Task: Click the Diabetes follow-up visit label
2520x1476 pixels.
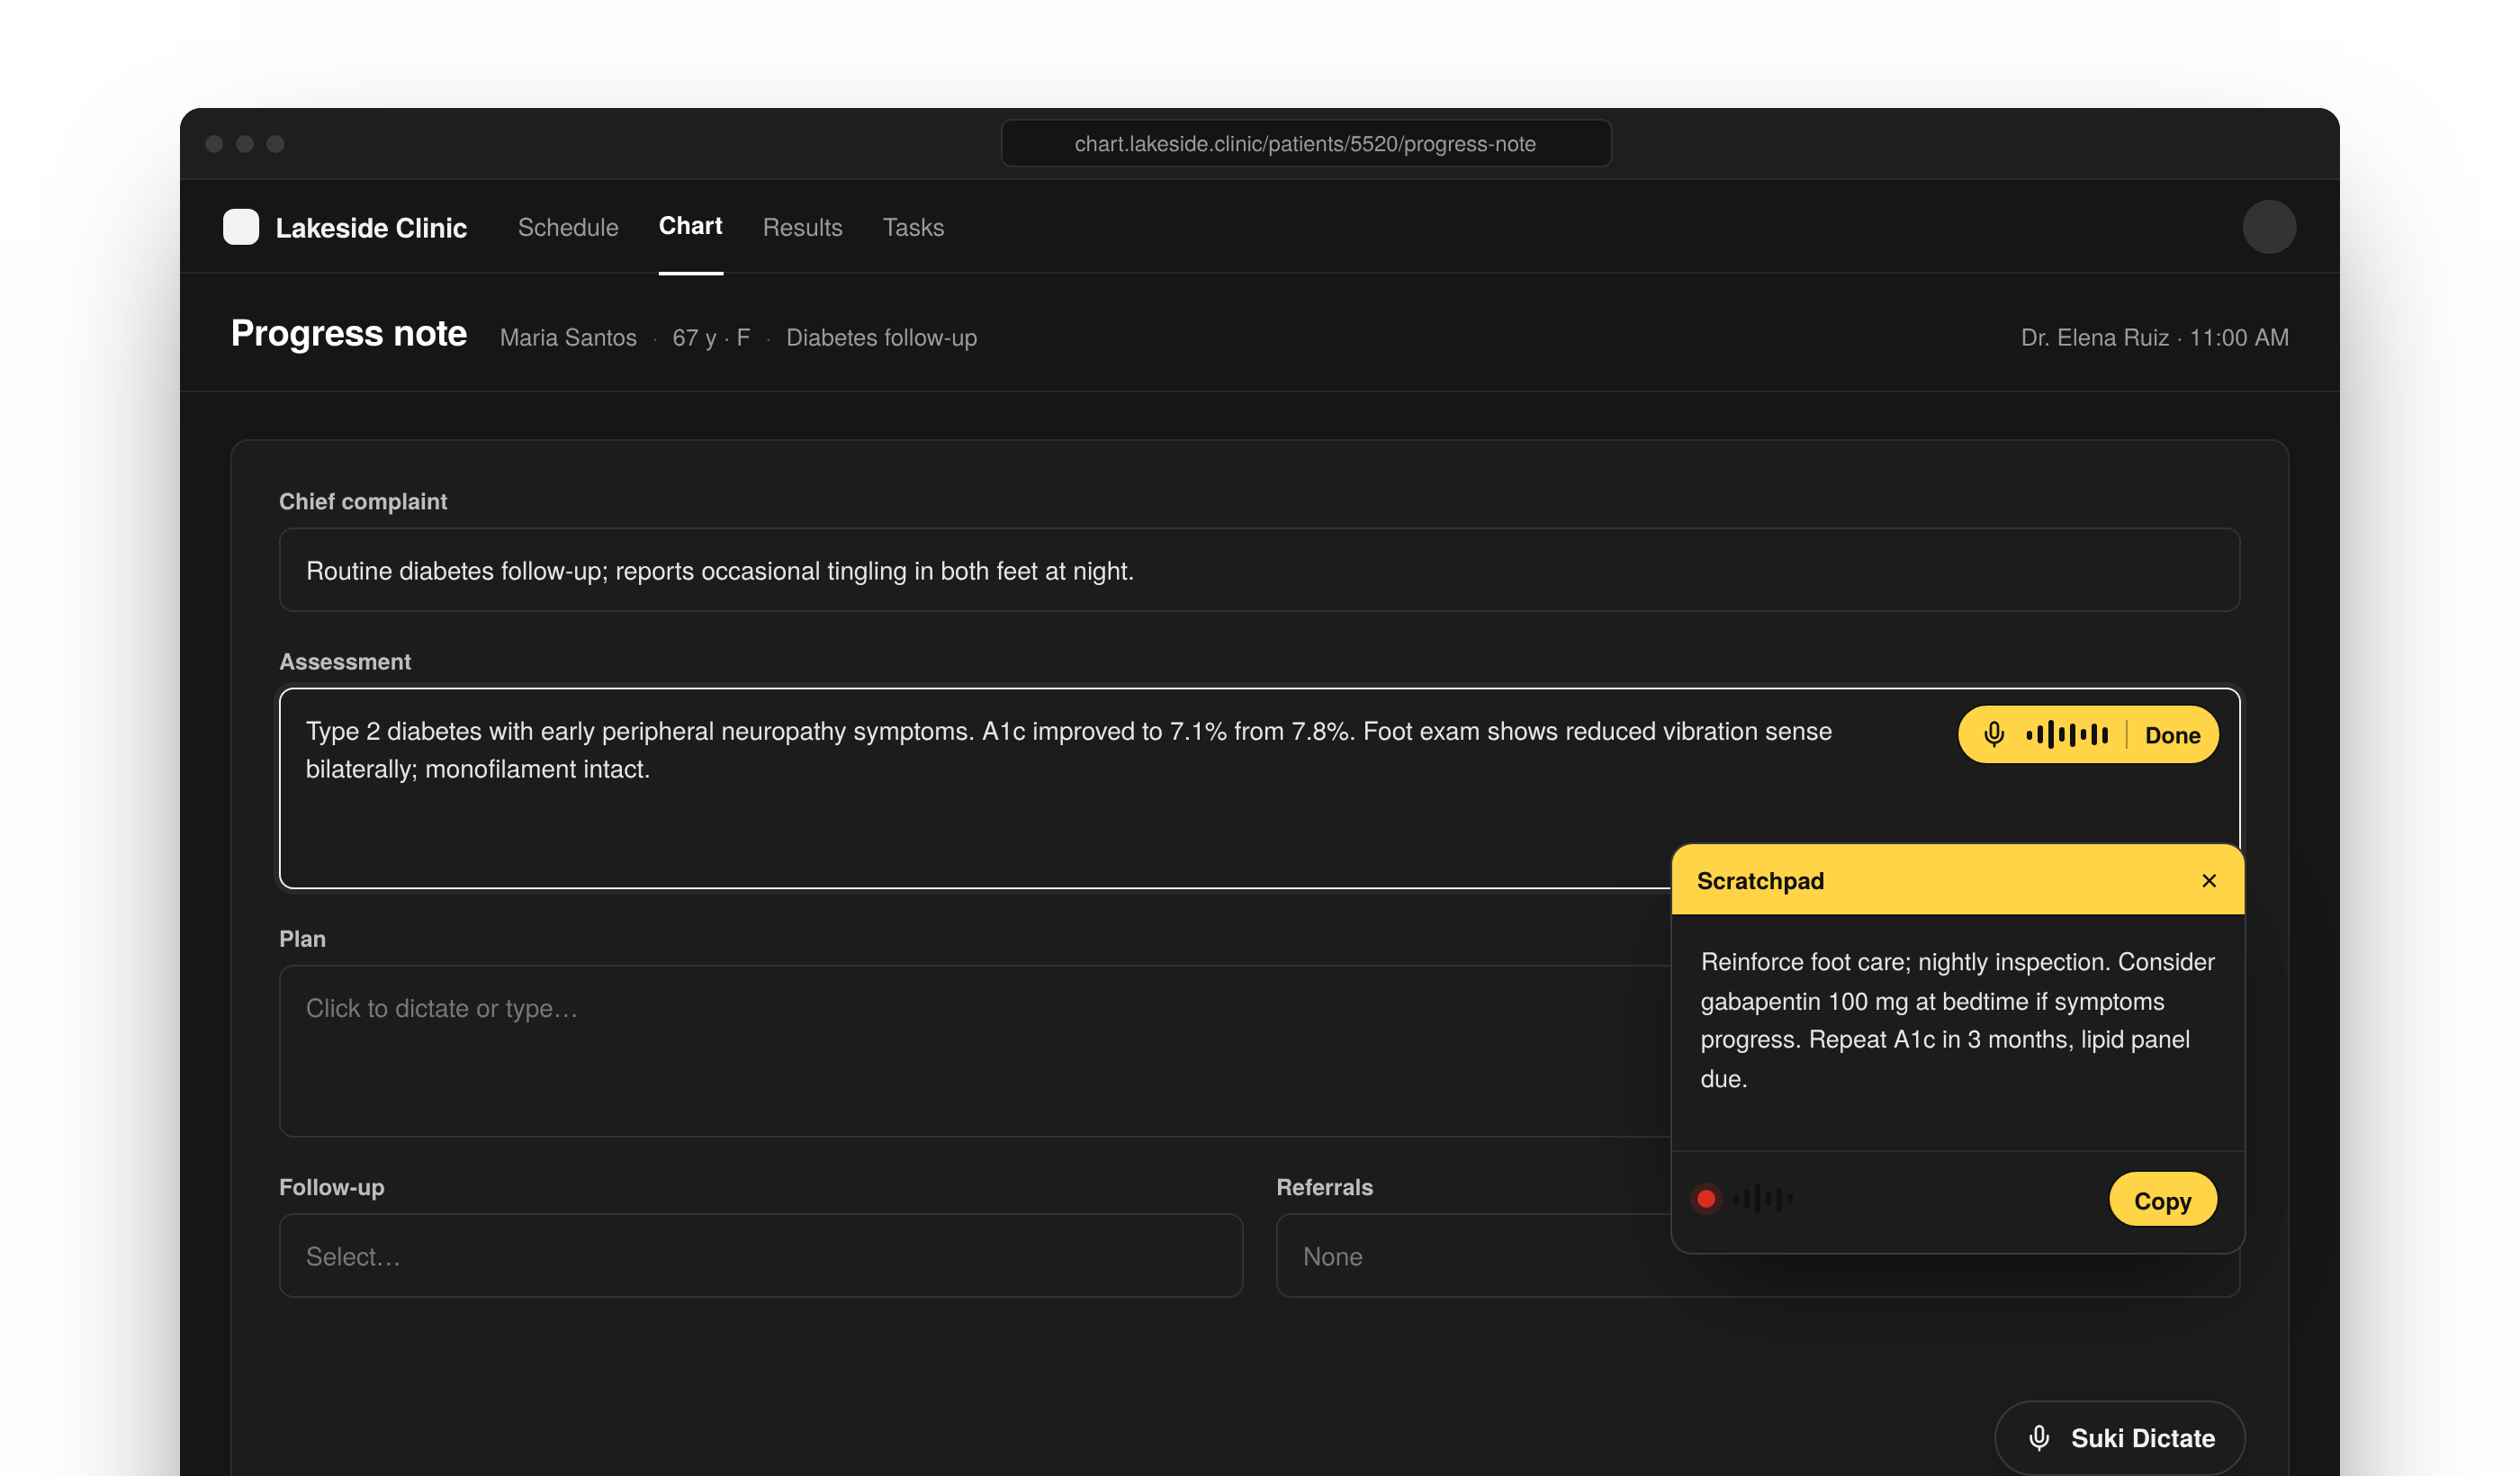Action: pyautogui.click(x=881, y=338)
